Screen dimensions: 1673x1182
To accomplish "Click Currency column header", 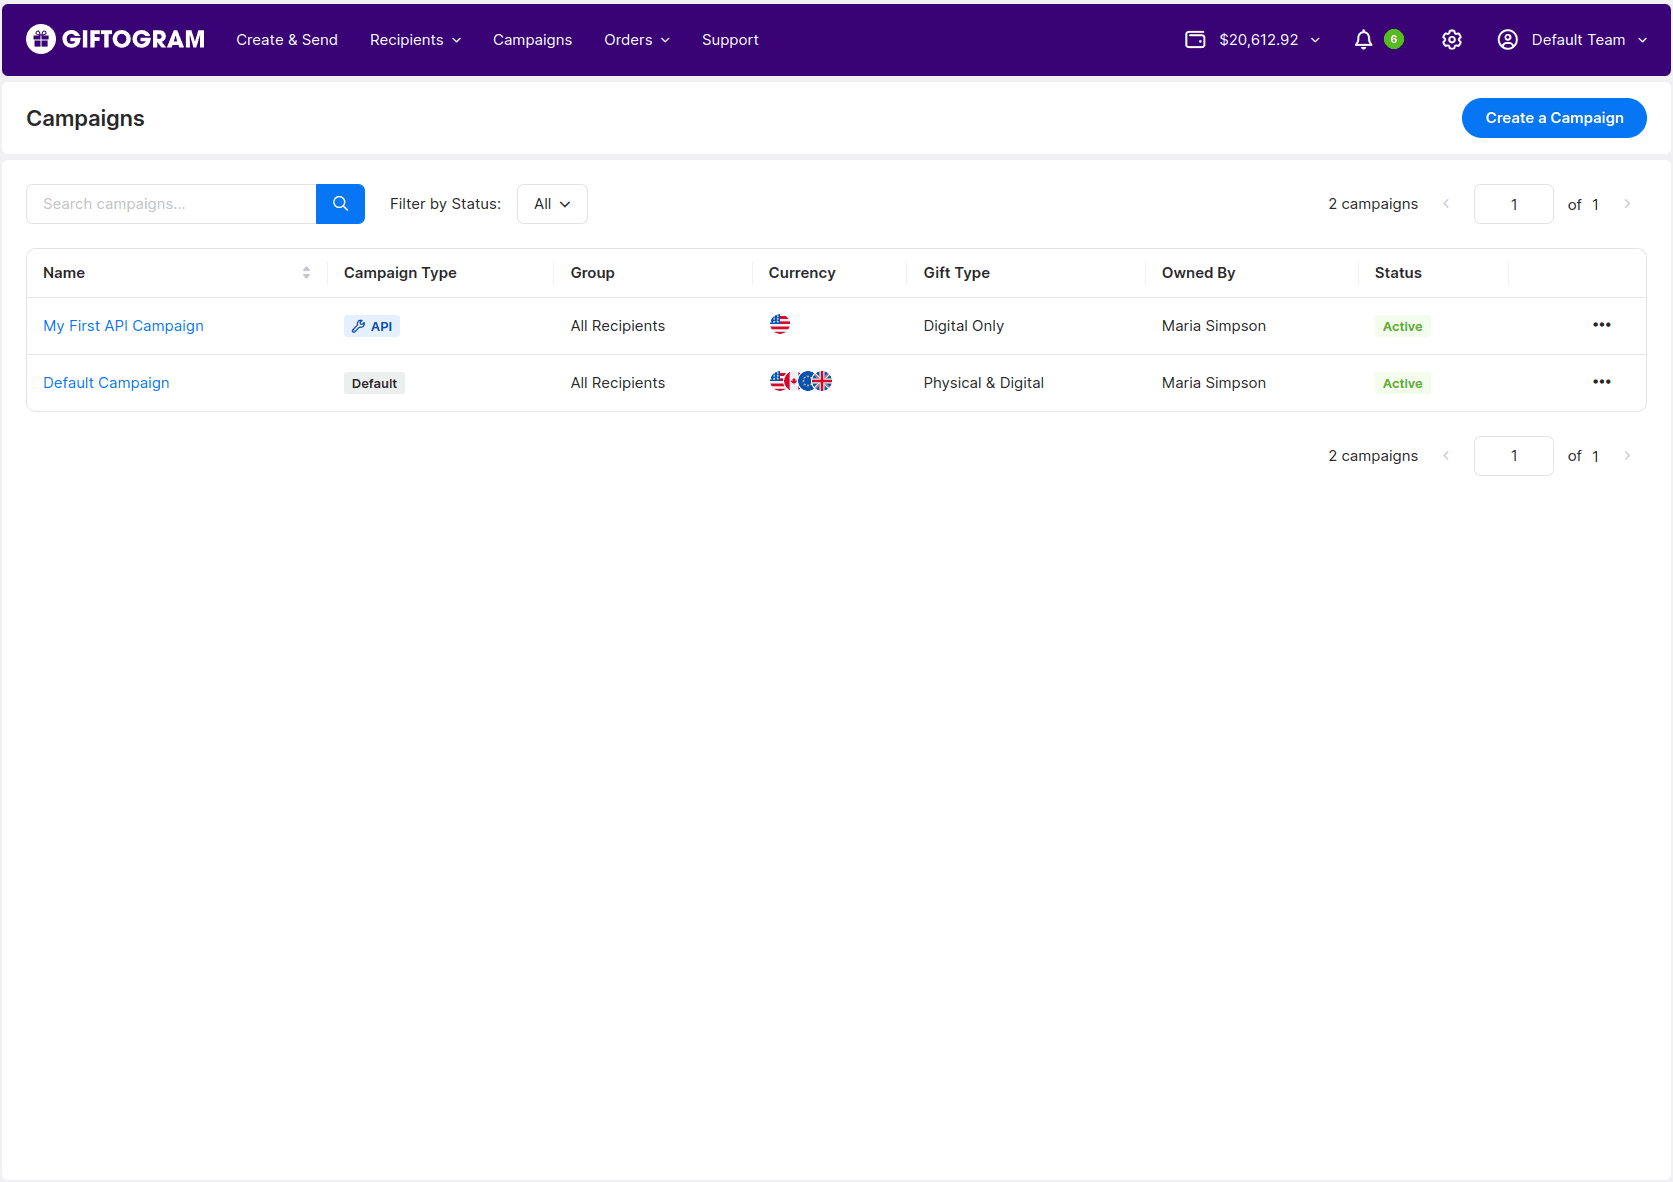I will click(802, 273).
